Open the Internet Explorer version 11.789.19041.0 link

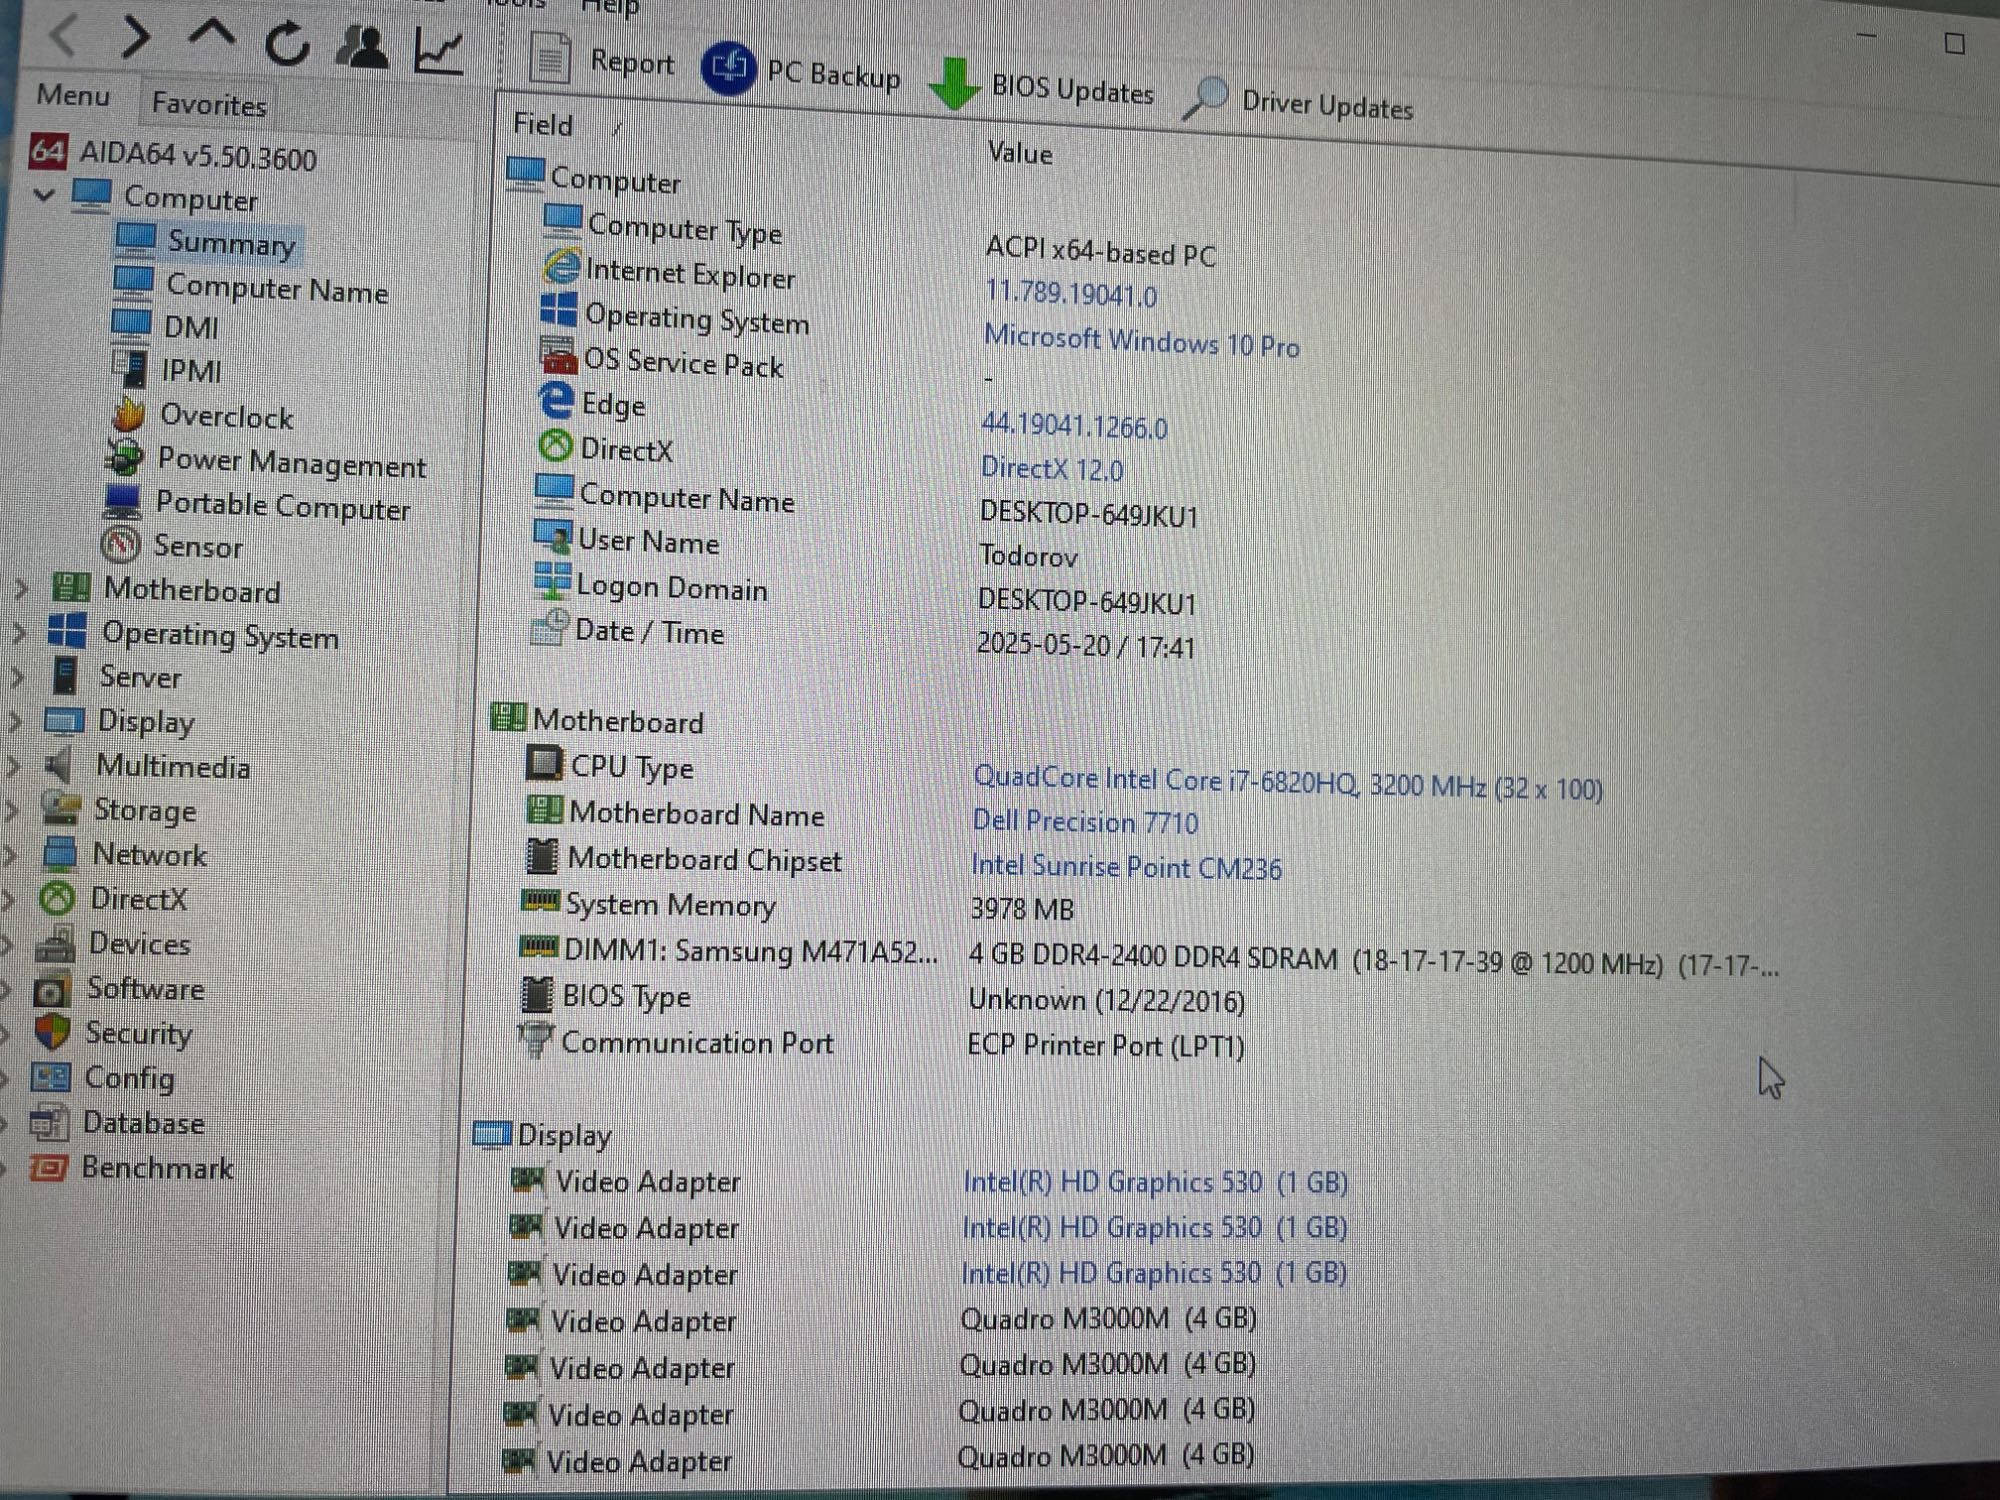coord(1070,294)
